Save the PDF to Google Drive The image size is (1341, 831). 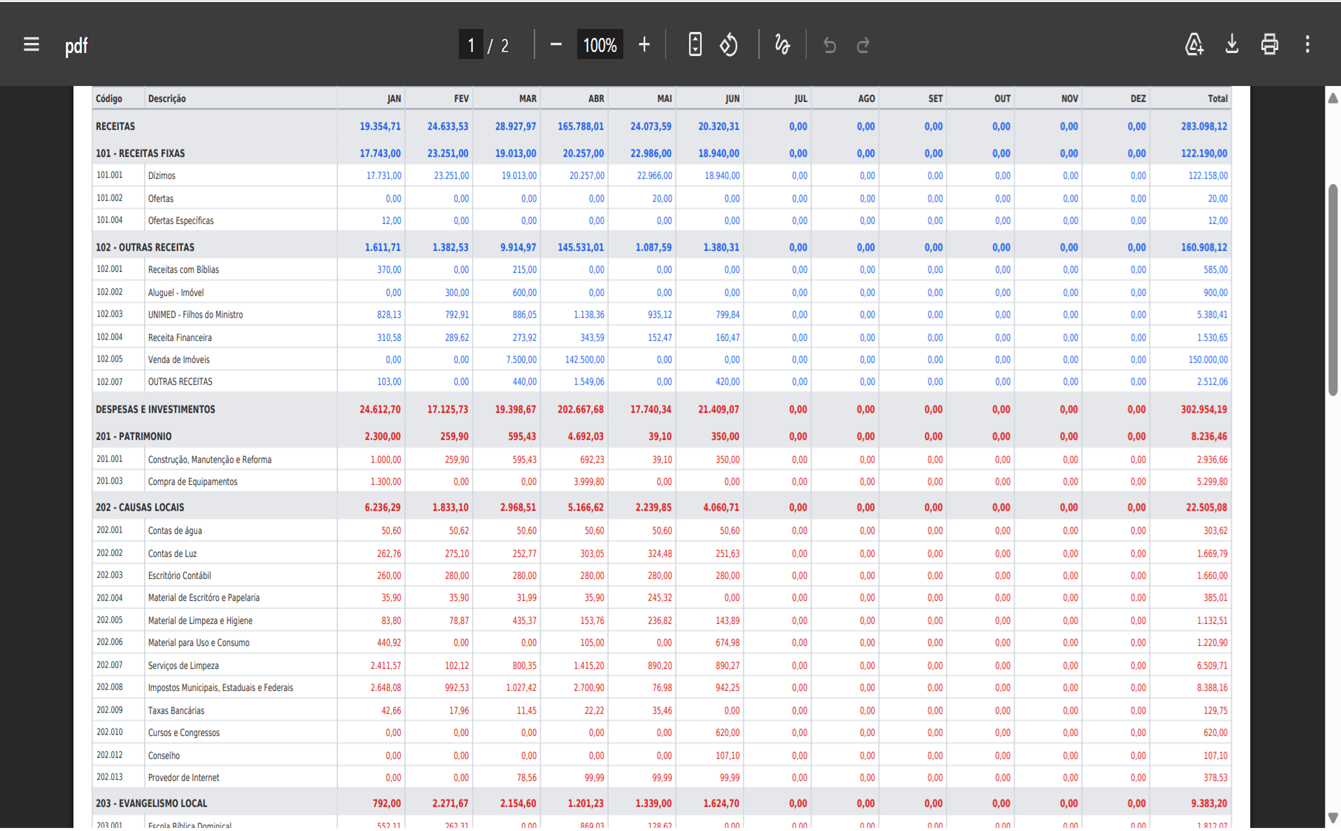pos(1194,45)
